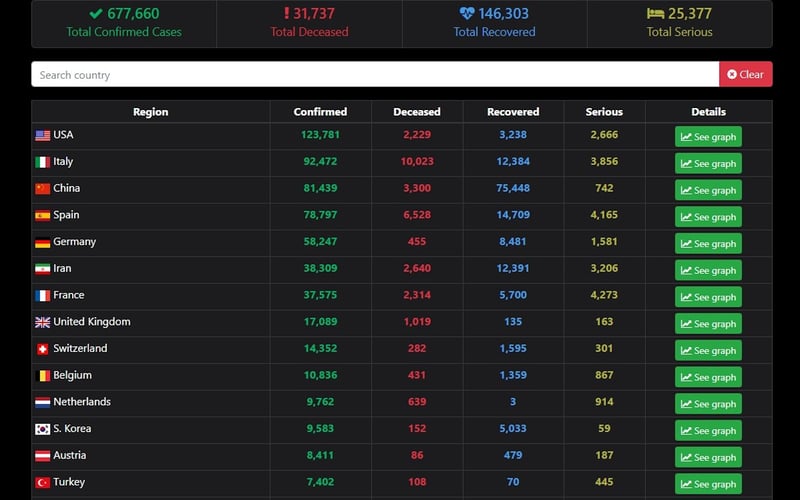Click the Netherlands flag icon
Viewport: 800px width, 500px height.
(42, 403)
